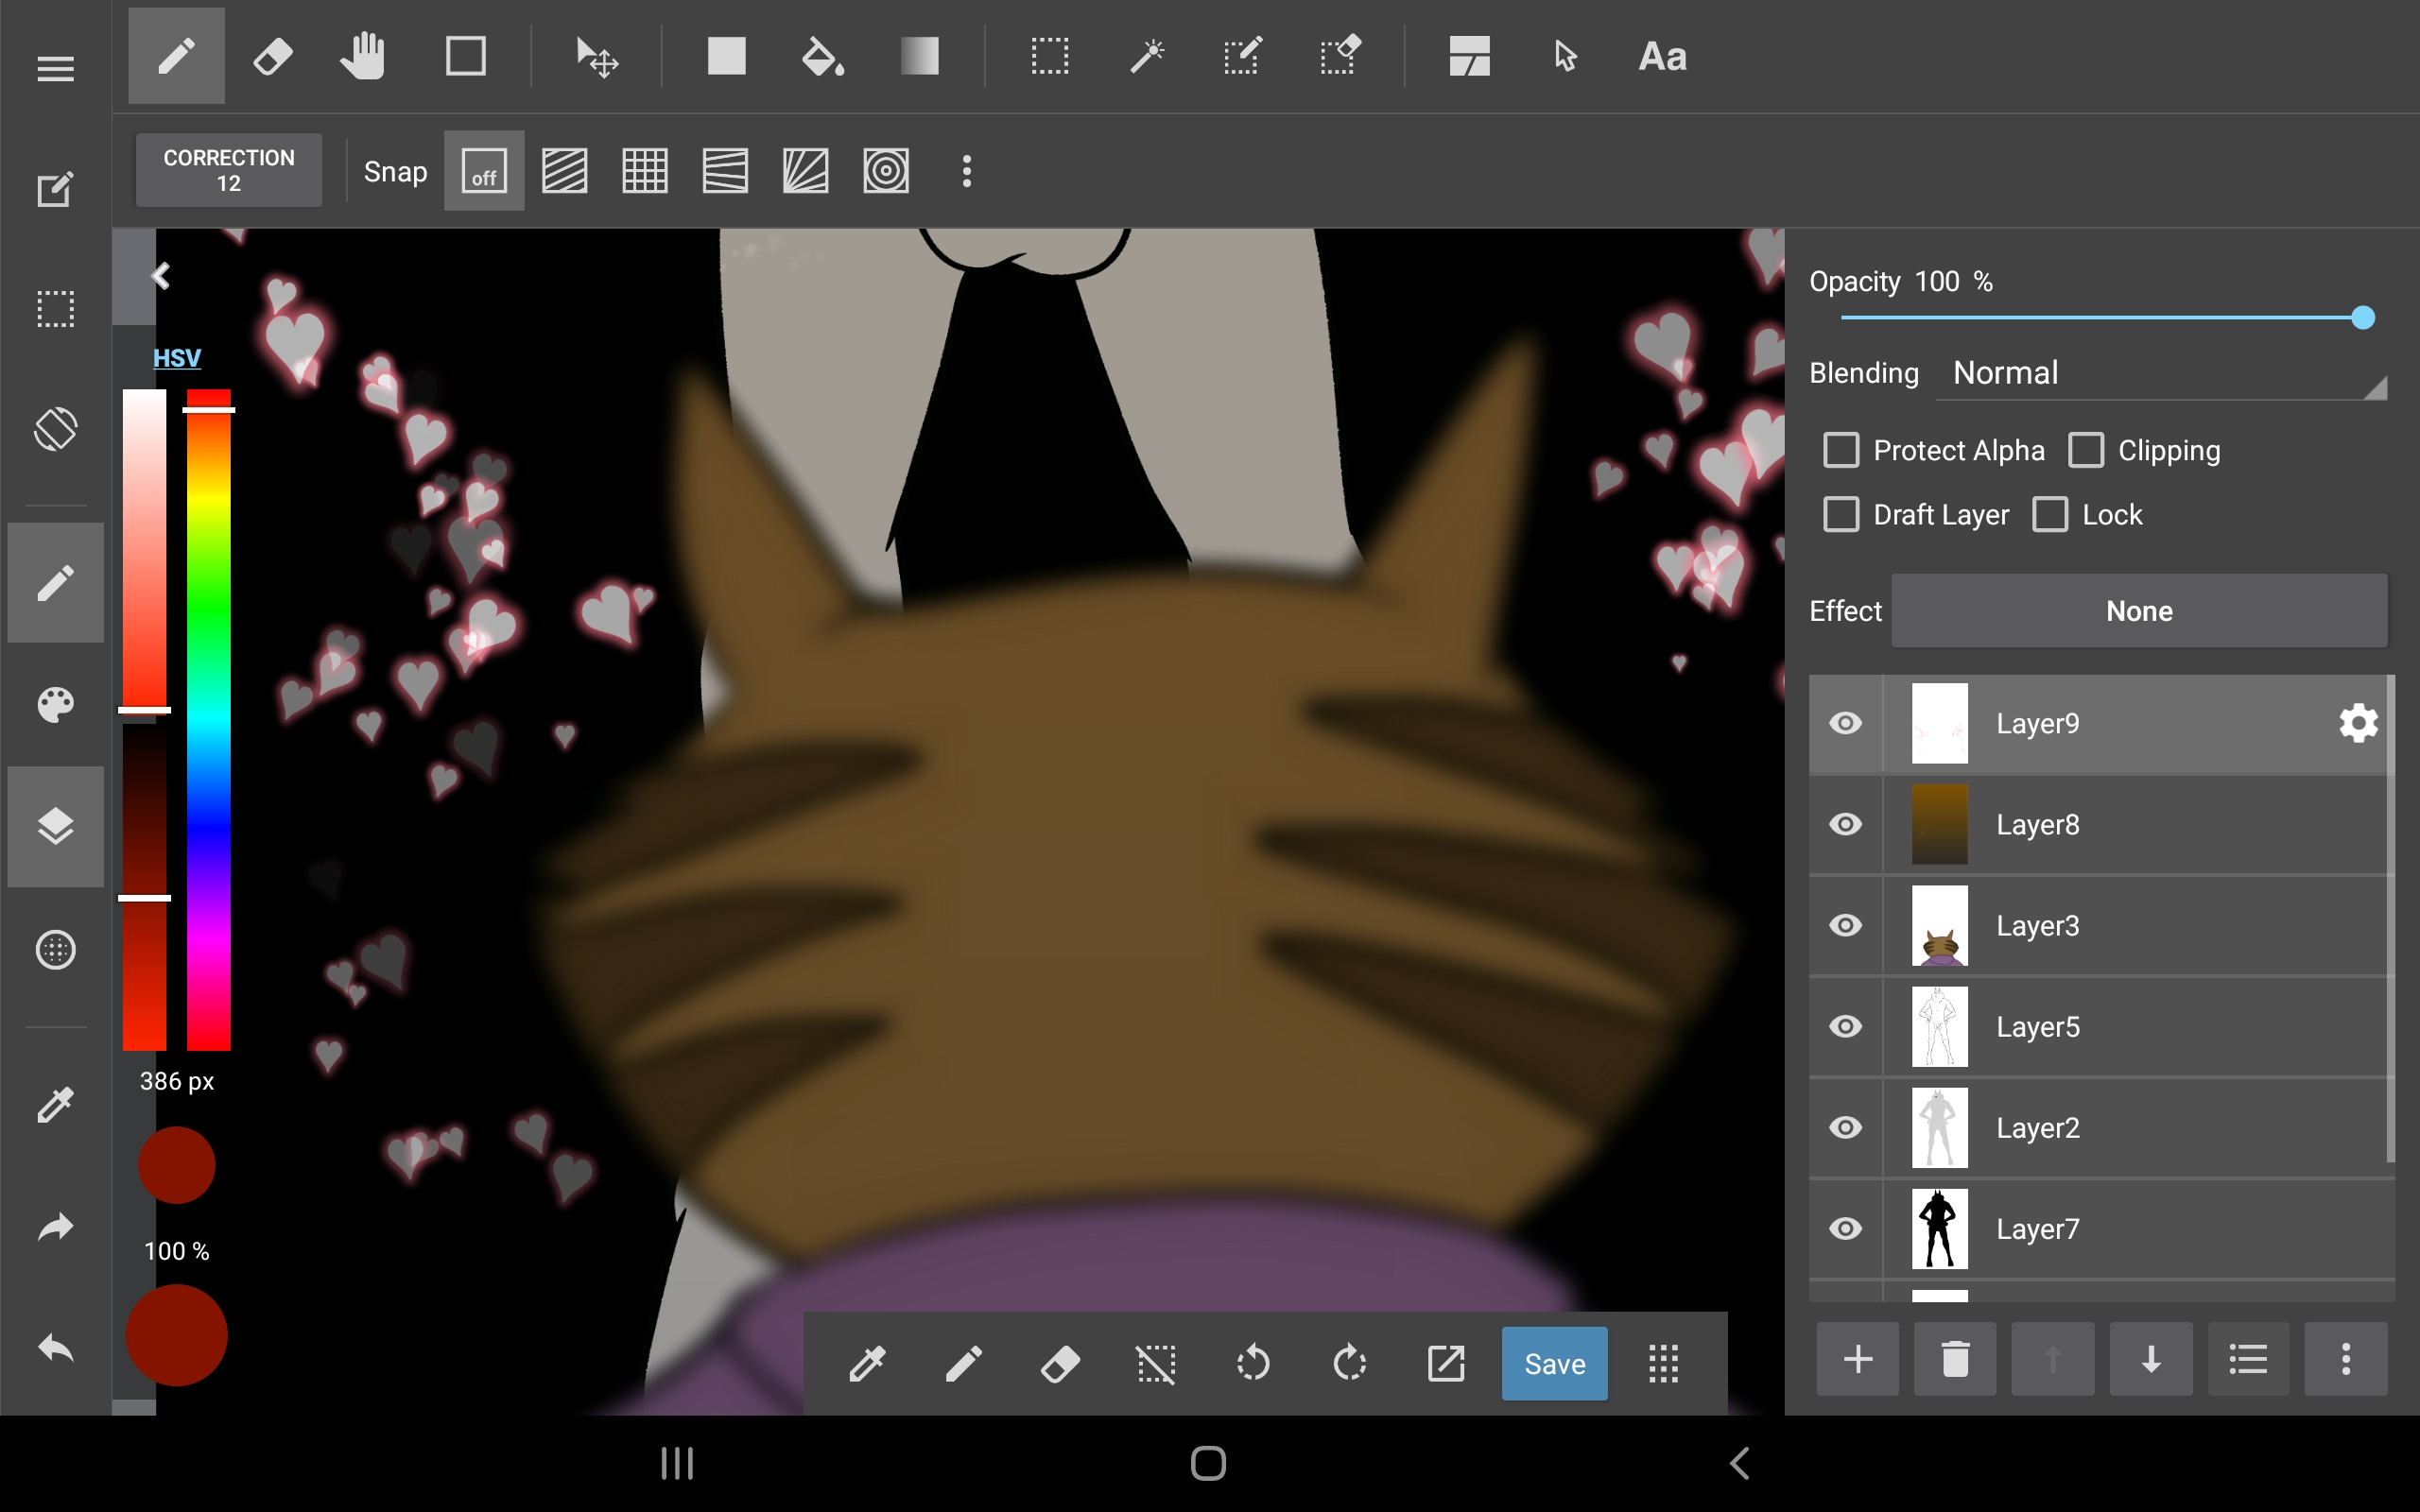Select the Eraser tool in top toolbar

(x=272, y=57)
